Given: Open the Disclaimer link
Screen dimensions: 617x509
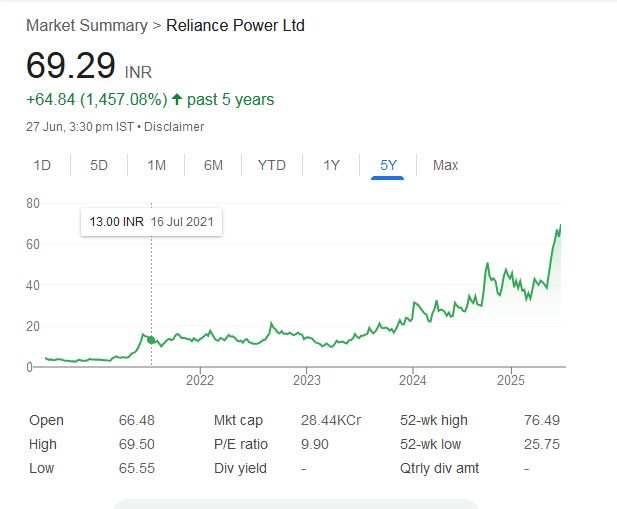Looking at the screenshot, I should click(177, 127).
